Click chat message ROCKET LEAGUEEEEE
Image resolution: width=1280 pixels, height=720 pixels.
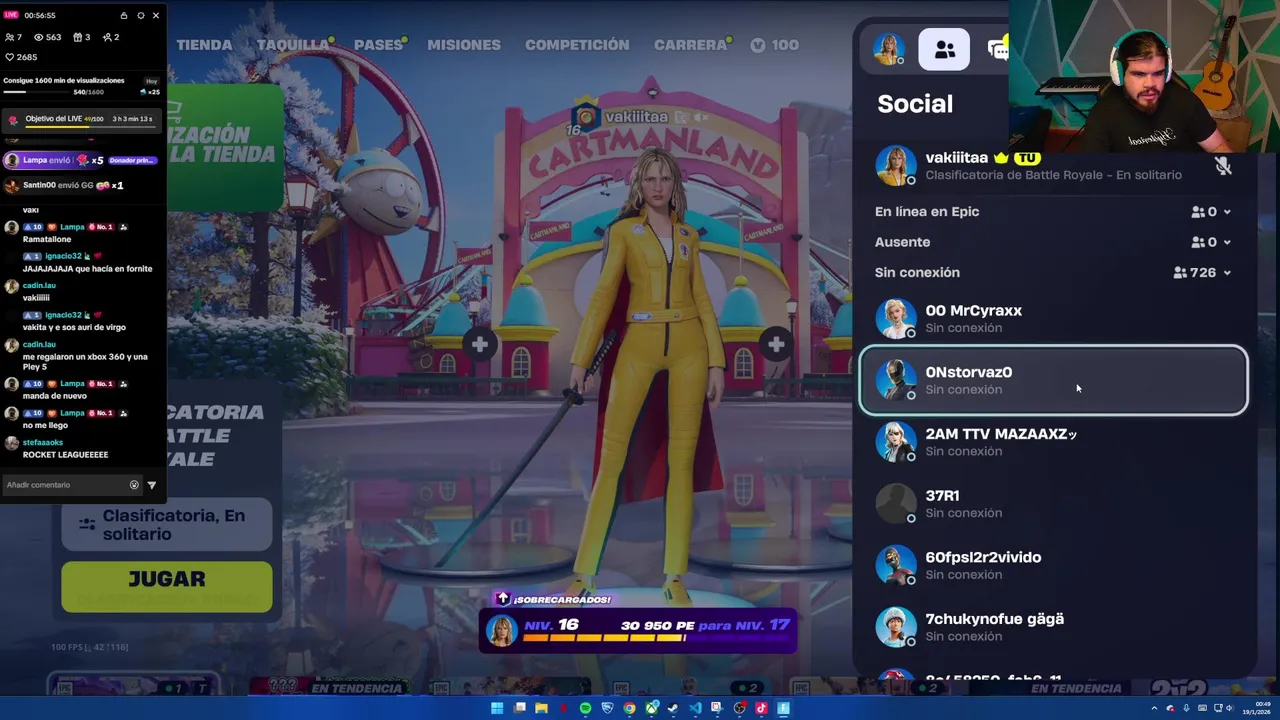[65, 455]
